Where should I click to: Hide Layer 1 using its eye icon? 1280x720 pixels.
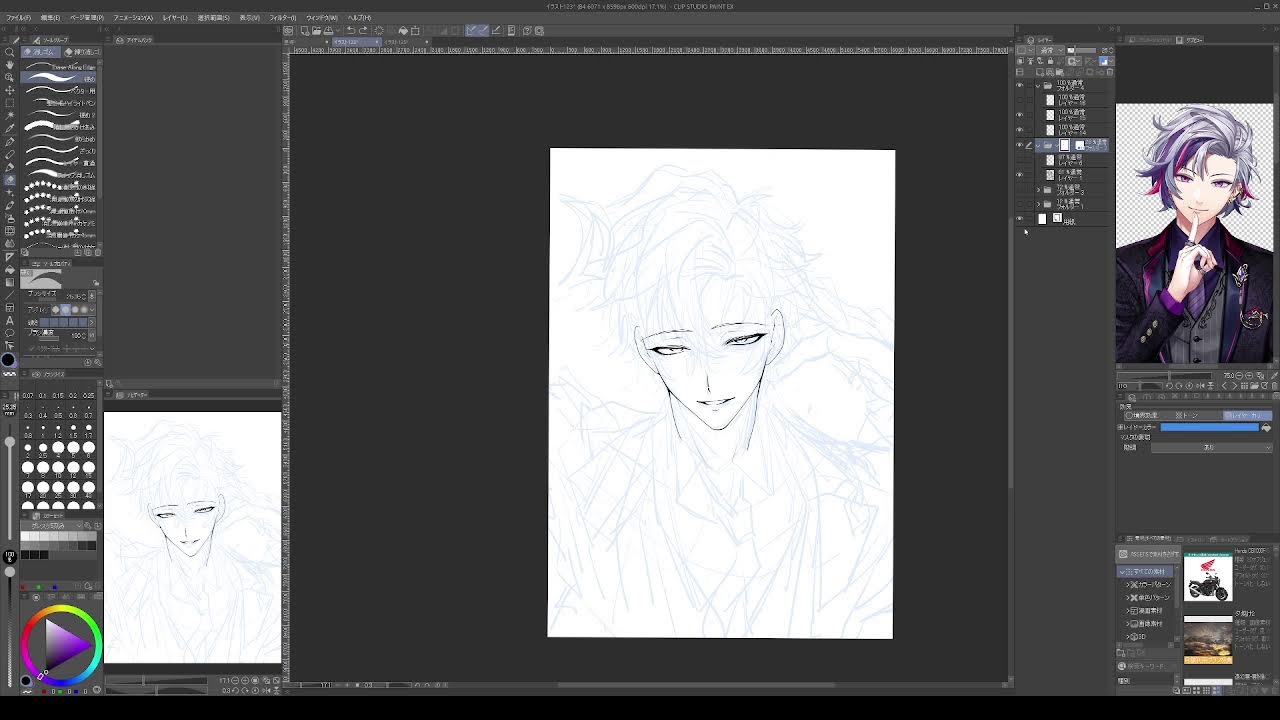pyautogui.click(x=1020, y=174)
